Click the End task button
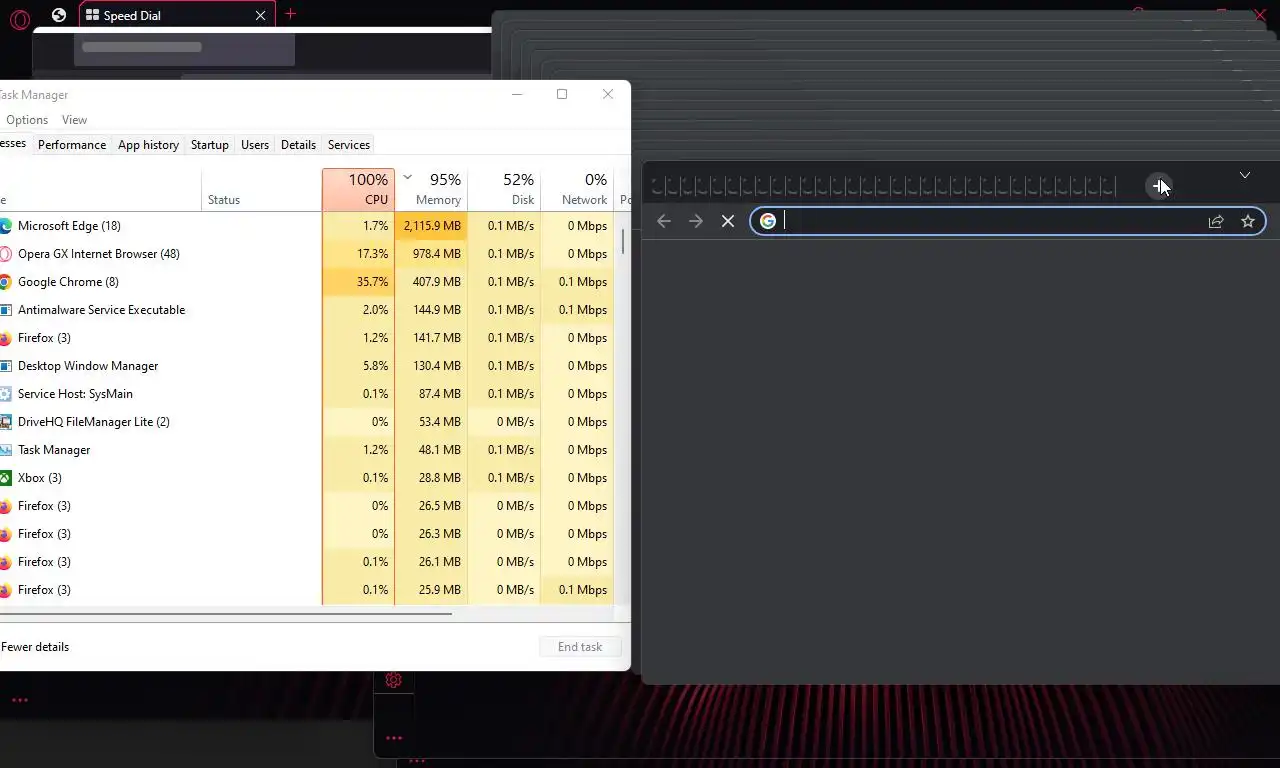Screen dimensions: 1280x768 tap(580, 647)
